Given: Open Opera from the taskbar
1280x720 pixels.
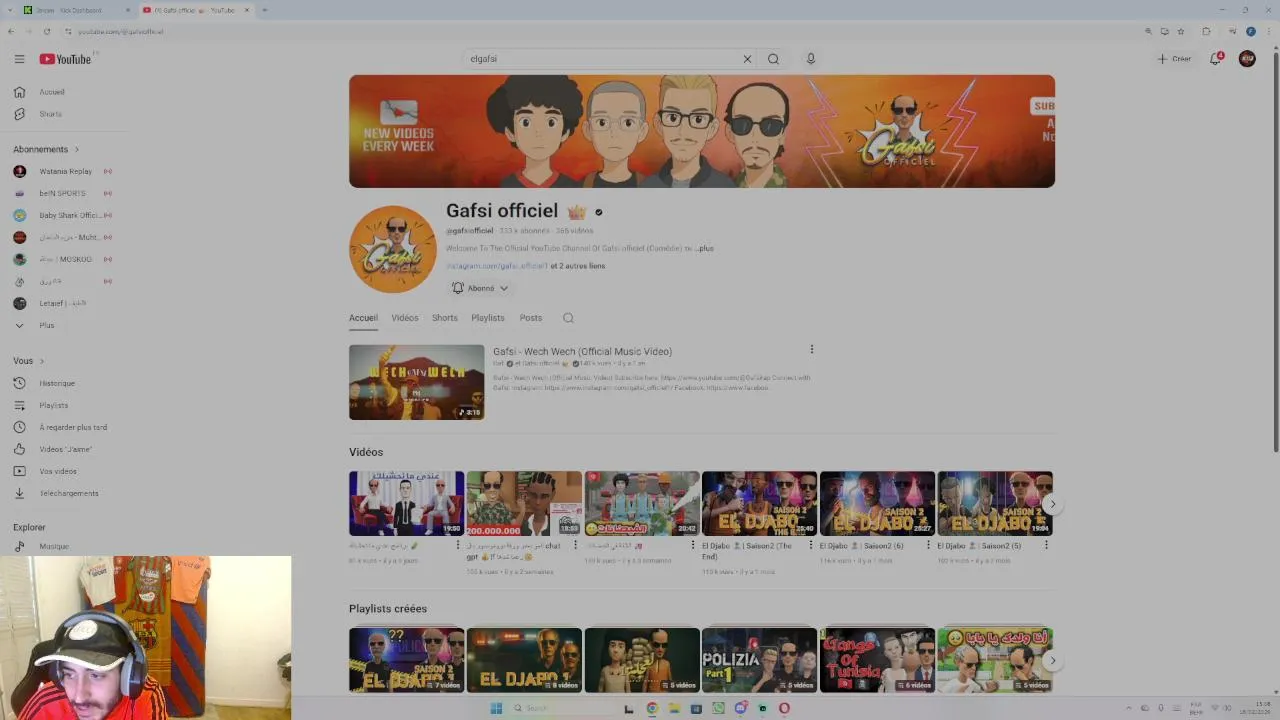Looking at the screenshot, I should coord(784,708).
